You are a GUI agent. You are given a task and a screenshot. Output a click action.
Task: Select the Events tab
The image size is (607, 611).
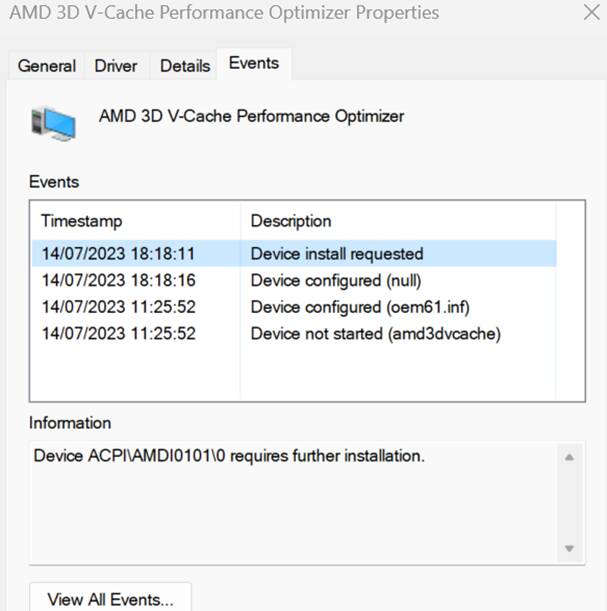click(x=253, y=63)
